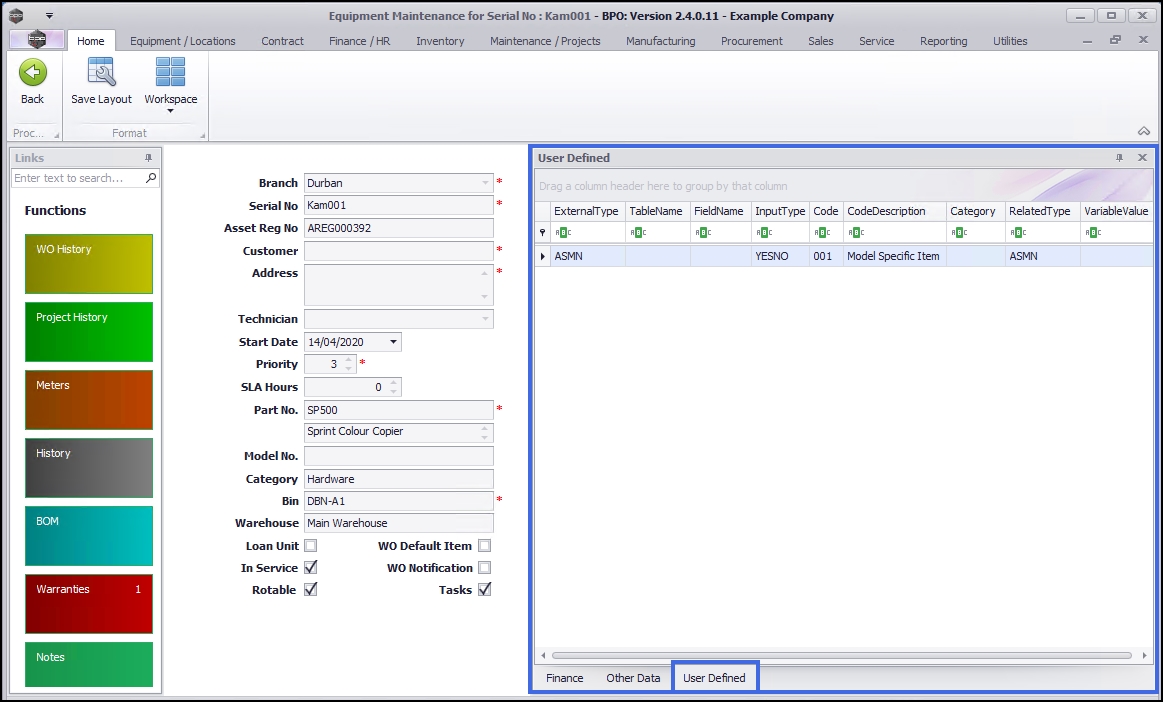Open the WO History function tile
Image resolution: width=1163 pixels, height=702 pixels.
click(x=88, y=264)
